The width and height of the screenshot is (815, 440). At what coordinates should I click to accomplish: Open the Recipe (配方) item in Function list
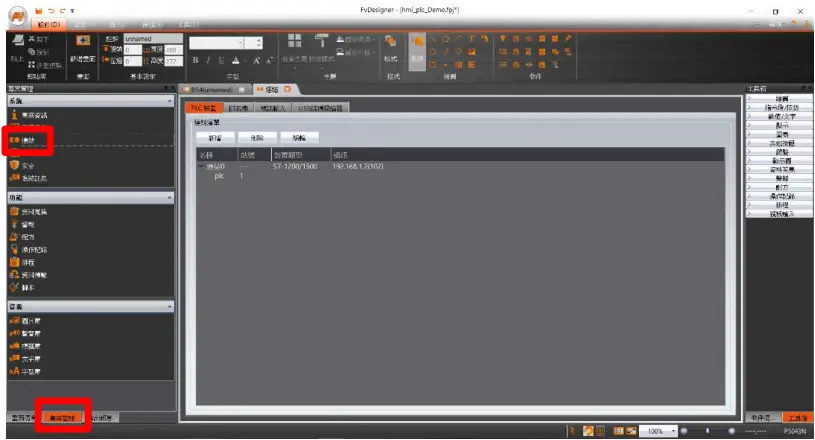22,237
